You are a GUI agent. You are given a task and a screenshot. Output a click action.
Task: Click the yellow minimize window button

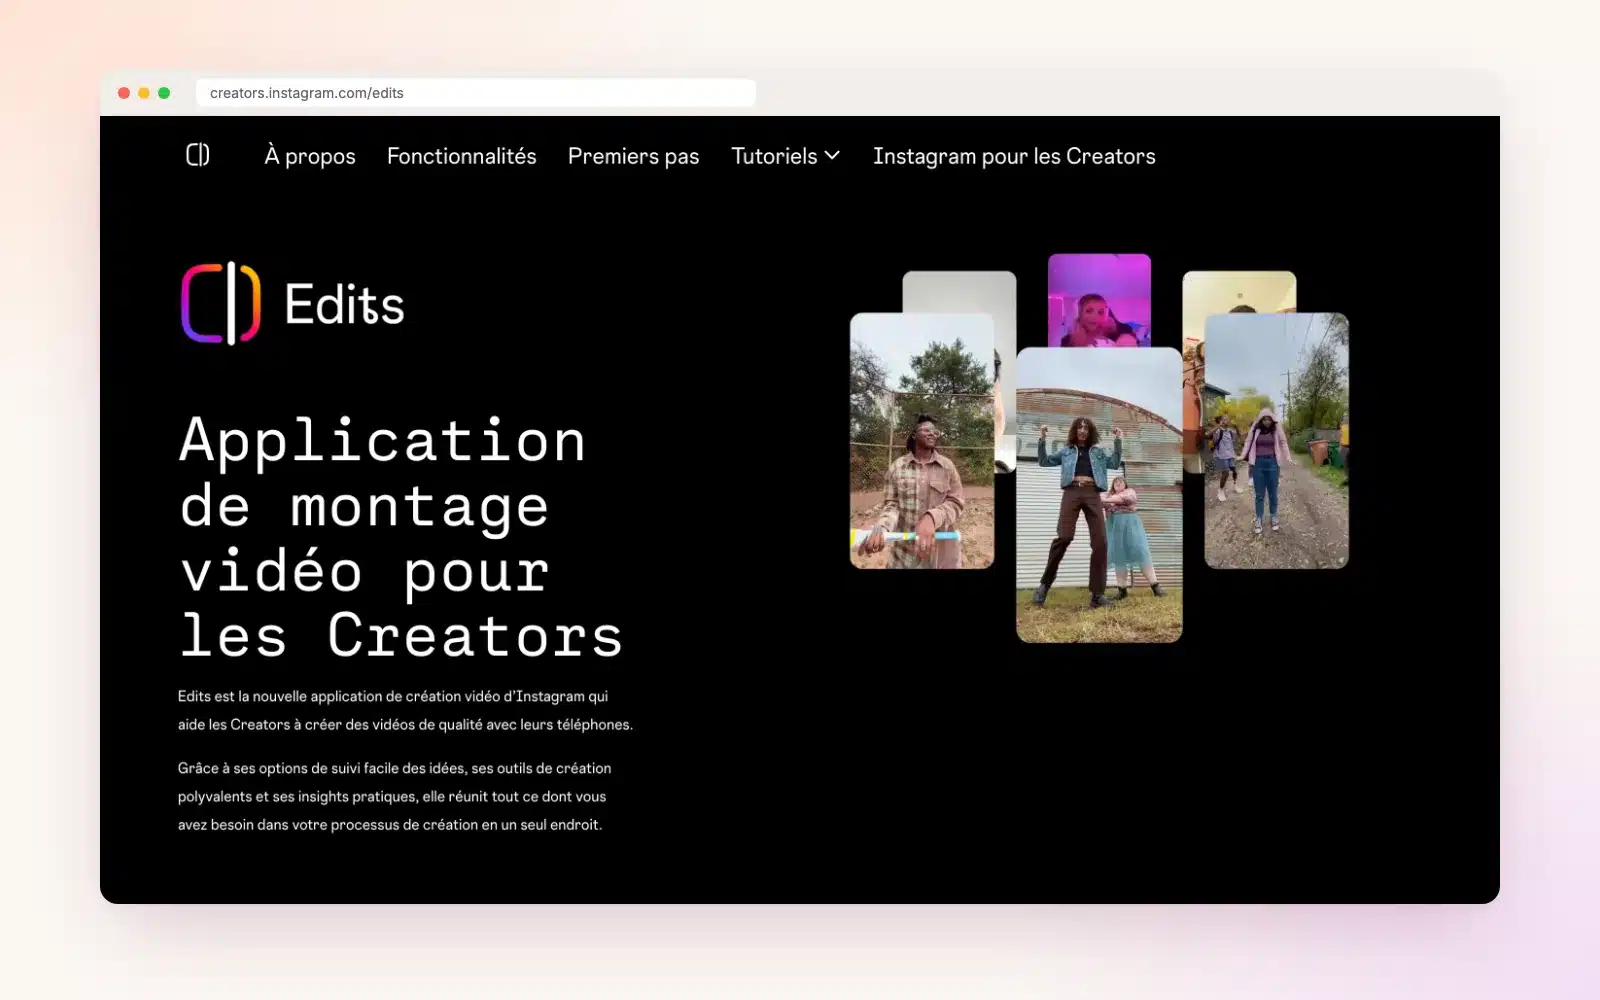click(144, 93)
